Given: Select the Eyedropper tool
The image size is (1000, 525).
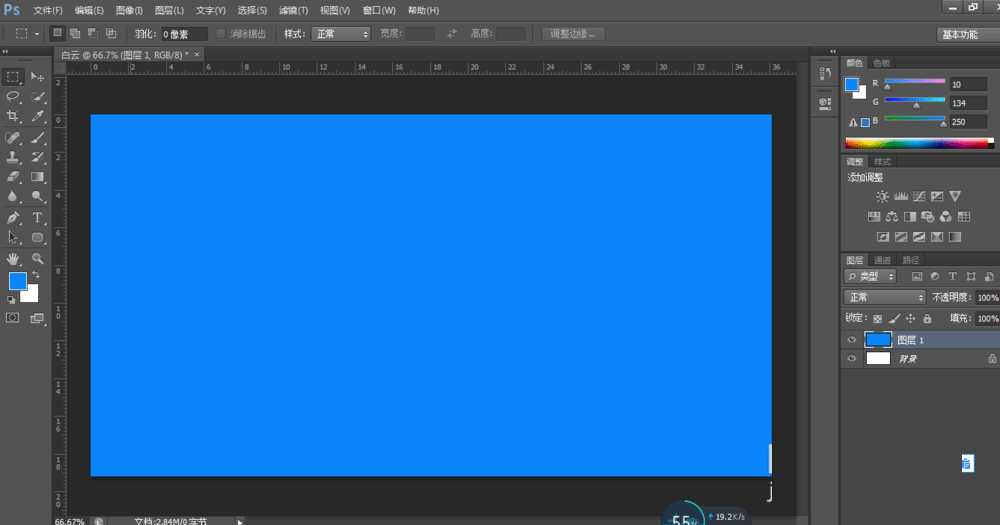Looking at the screenshot, I should [38, 117].
